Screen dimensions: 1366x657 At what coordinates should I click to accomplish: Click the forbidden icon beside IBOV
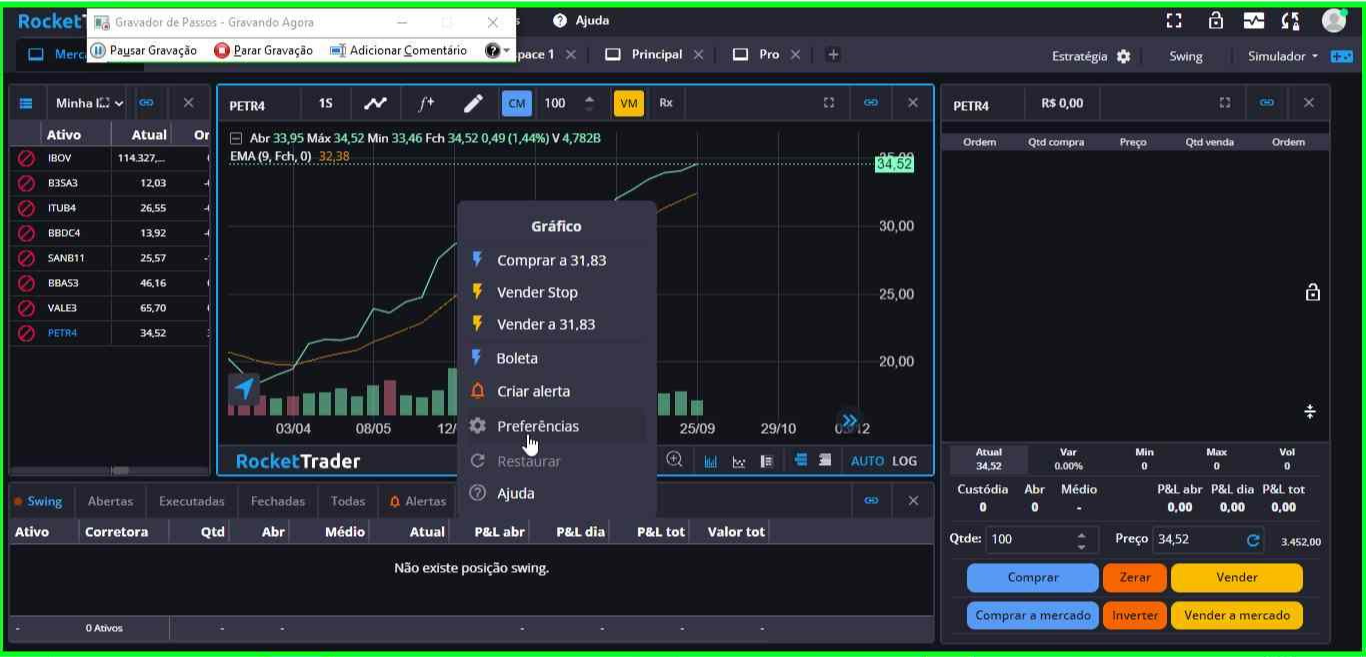click(x=27, y=158)
